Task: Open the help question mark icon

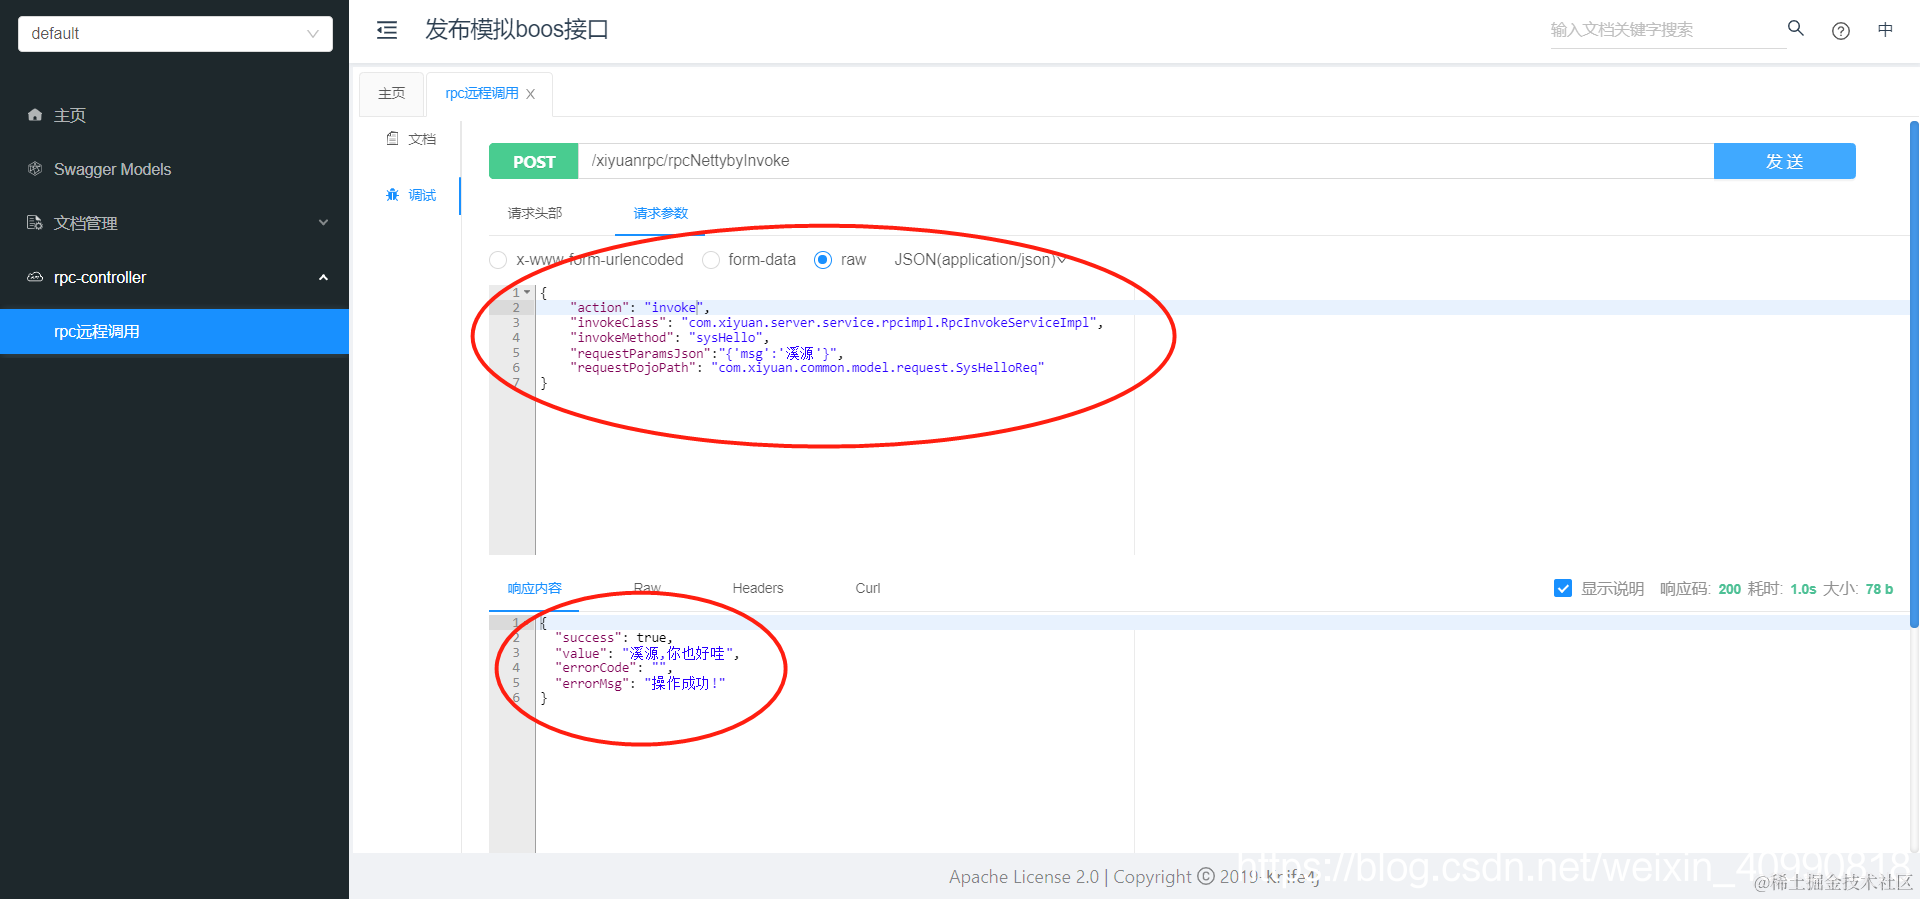Action: point(1841,31)
